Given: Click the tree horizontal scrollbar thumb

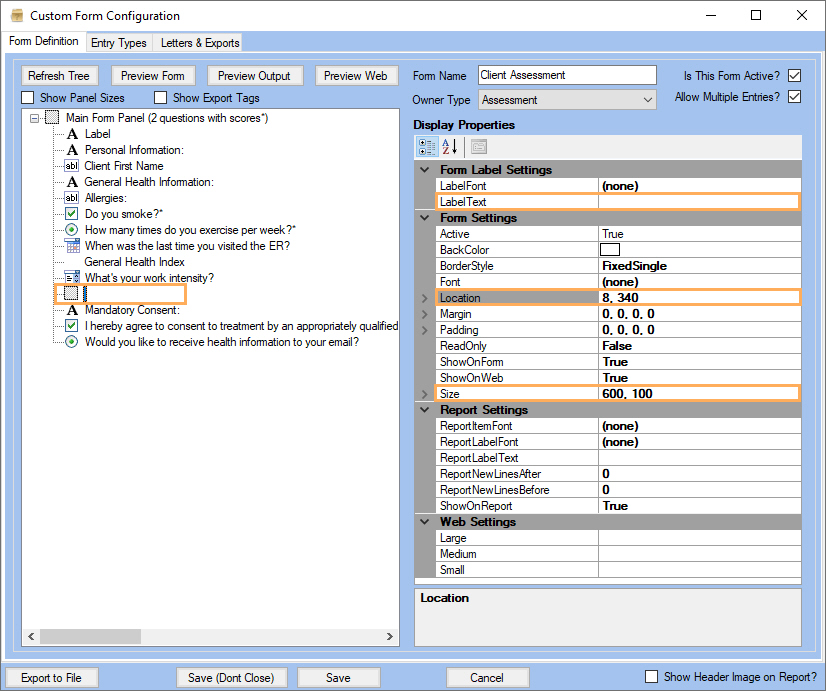Looking at the screenshot, I should (91, 636).
